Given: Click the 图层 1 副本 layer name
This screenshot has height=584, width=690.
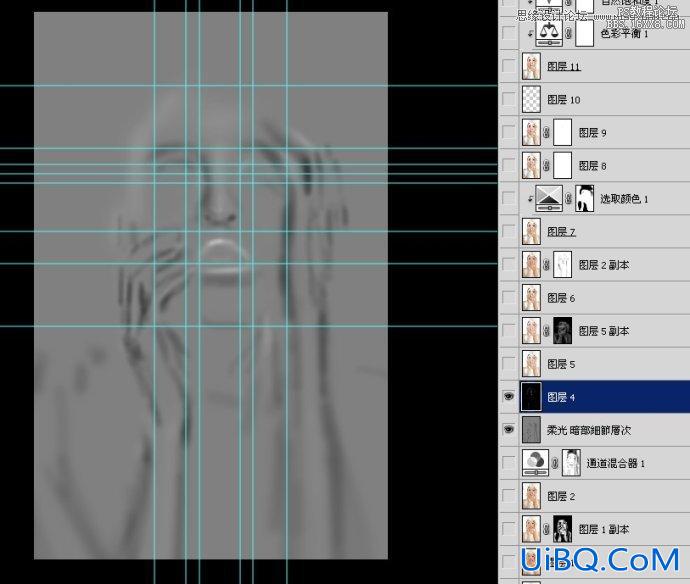Looking at the screenshot, I should 604,529.
